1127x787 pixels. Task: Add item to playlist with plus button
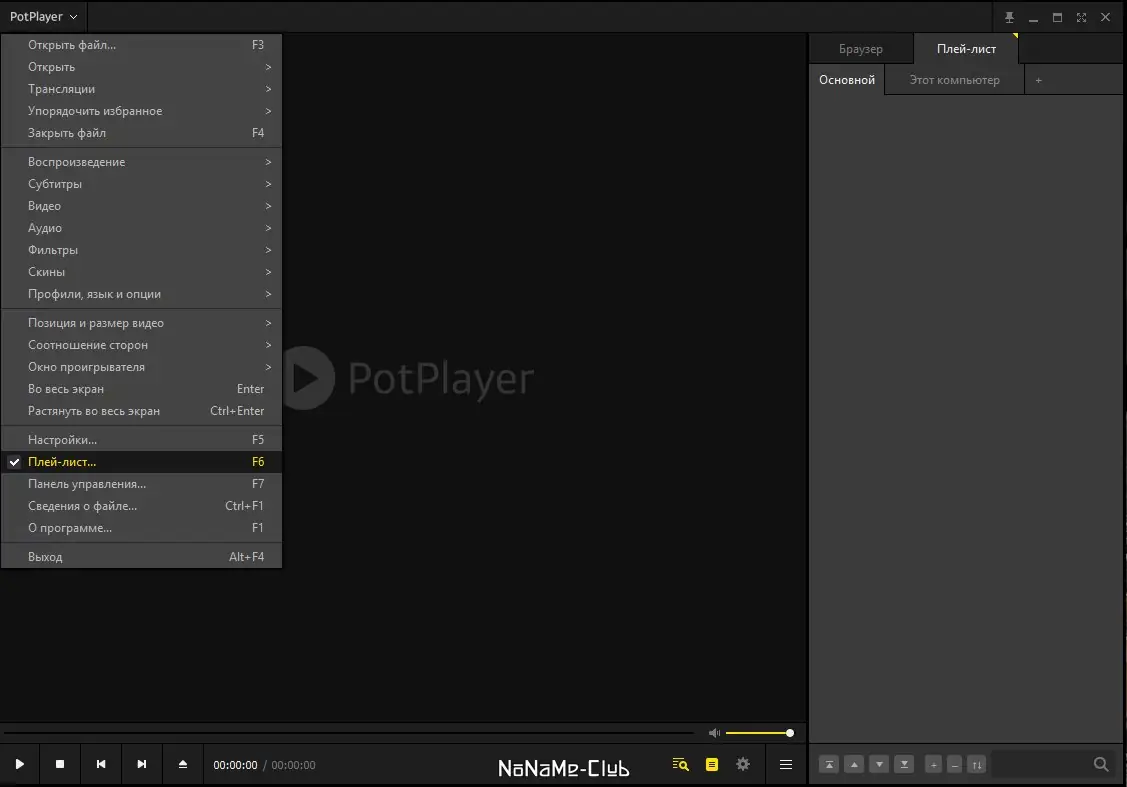coord(934,765)
